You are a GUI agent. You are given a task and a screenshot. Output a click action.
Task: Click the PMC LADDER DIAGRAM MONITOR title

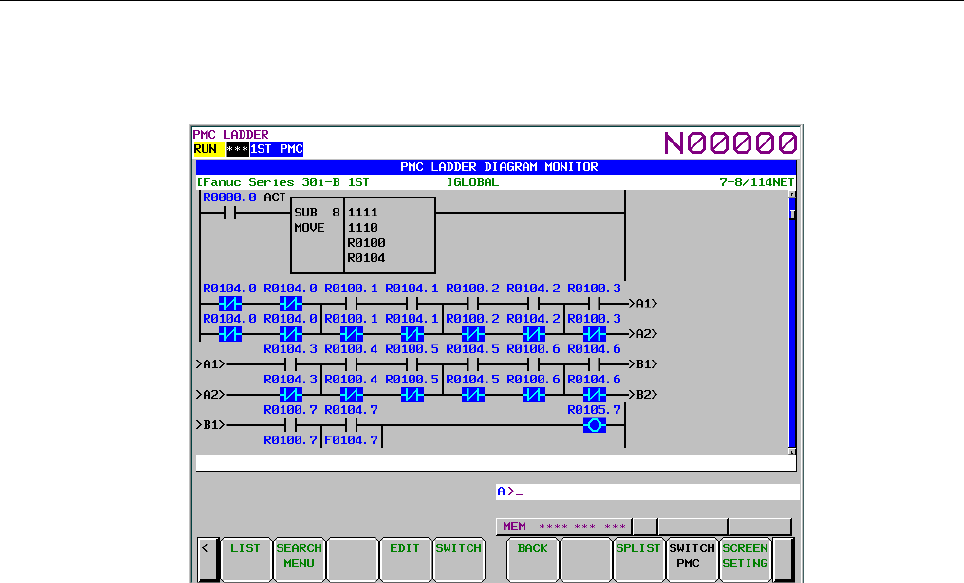coord(499,167)
